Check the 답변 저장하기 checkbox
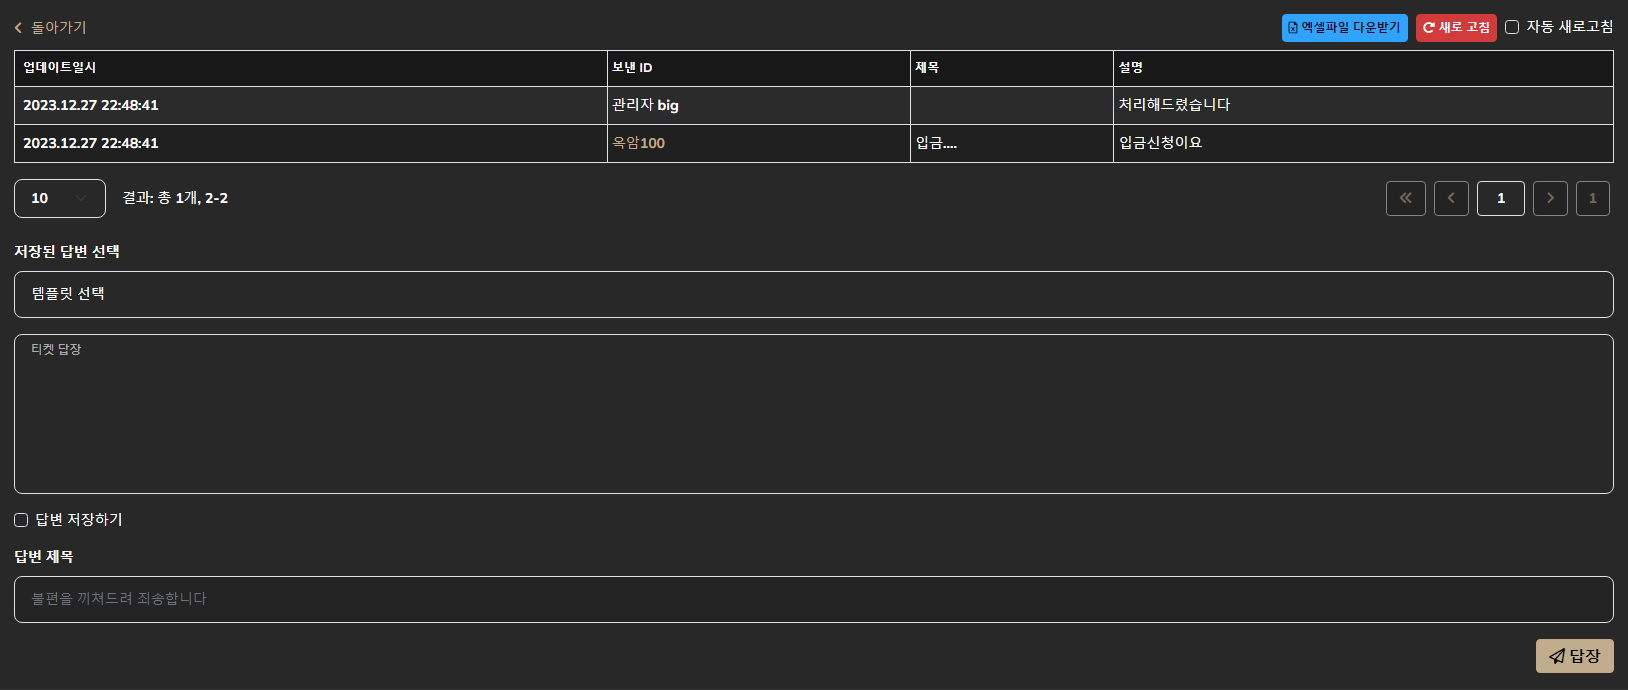Viewport: 1628px width, 690px height. pos(21,520)
